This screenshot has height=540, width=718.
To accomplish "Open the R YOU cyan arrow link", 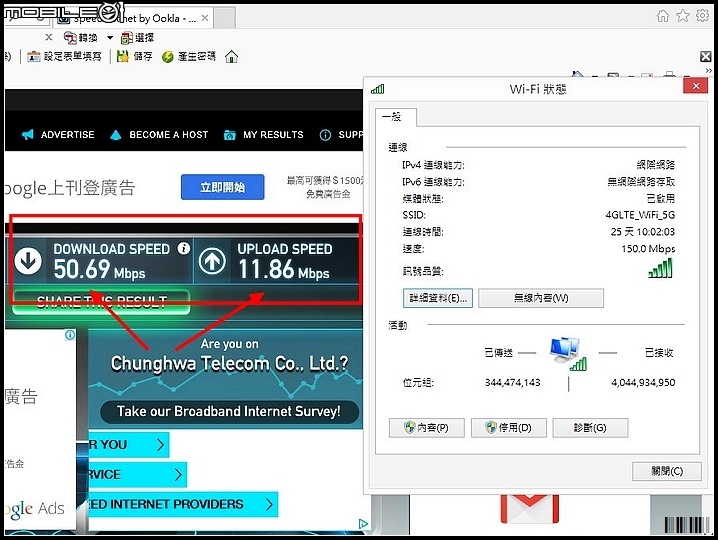I will pos(129,444).
